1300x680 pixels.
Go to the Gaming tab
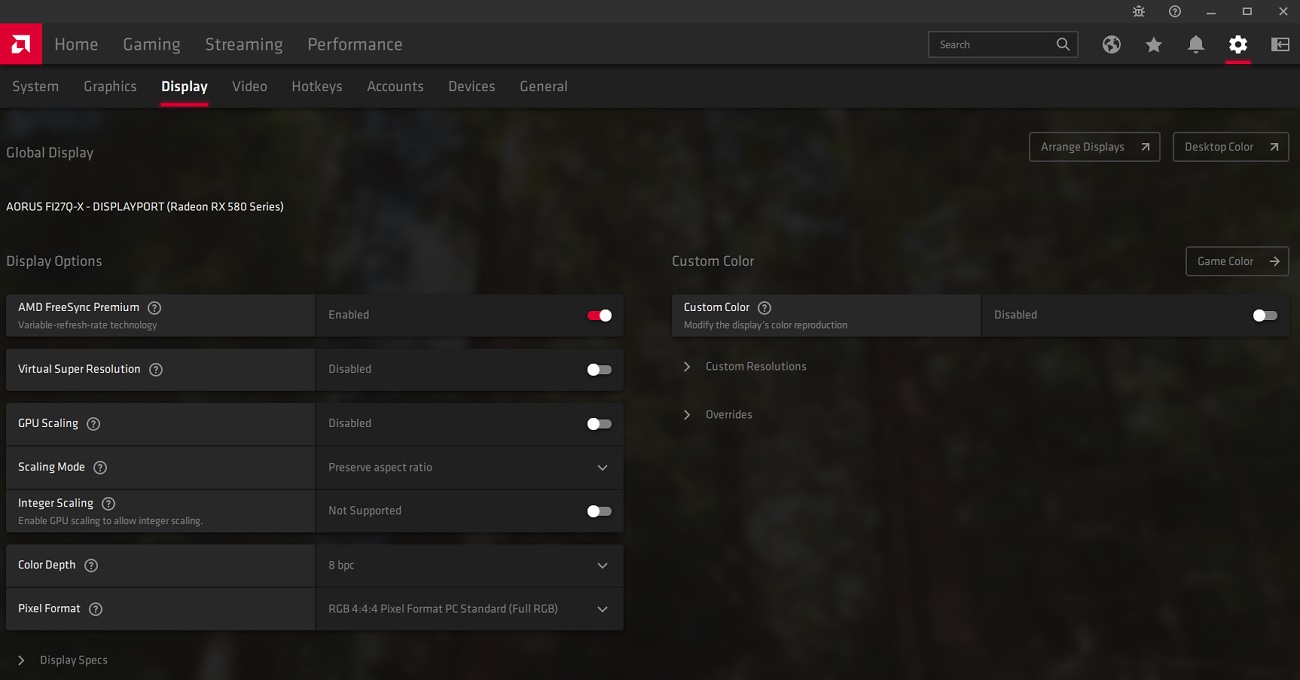click(151, 44)
